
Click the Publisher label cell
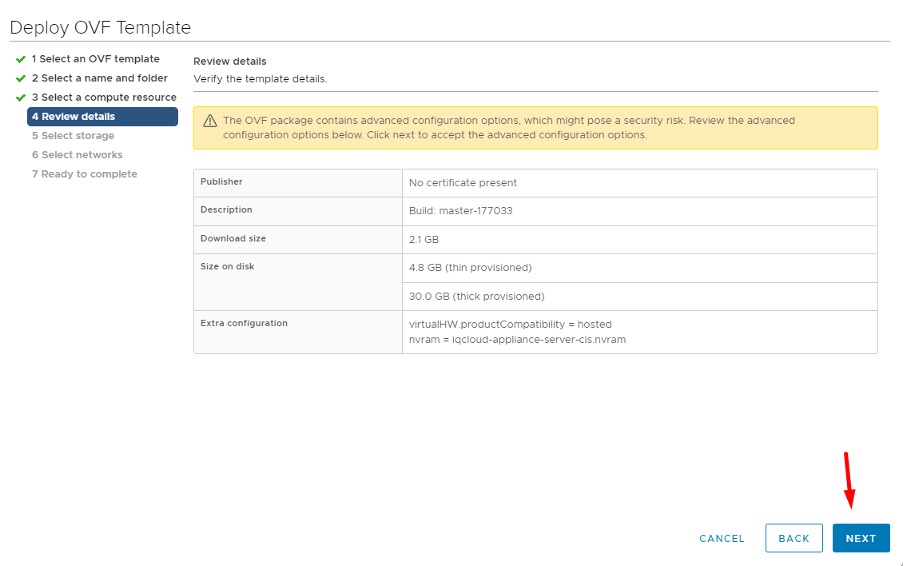point(298,183)
